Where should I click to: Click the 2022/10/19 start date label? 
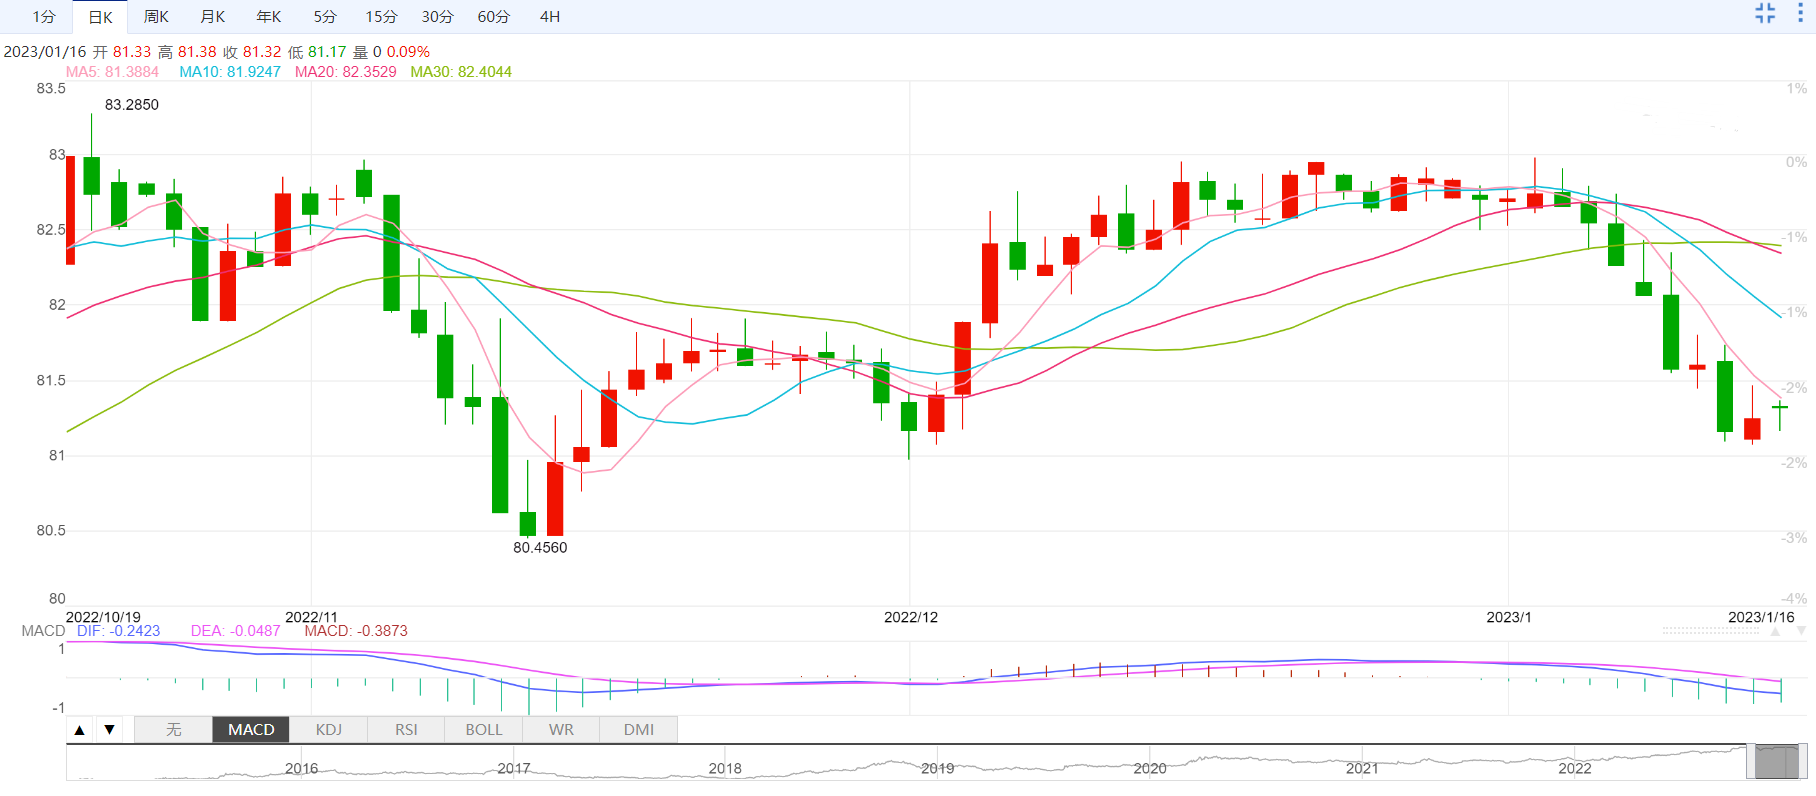[103, 617]
